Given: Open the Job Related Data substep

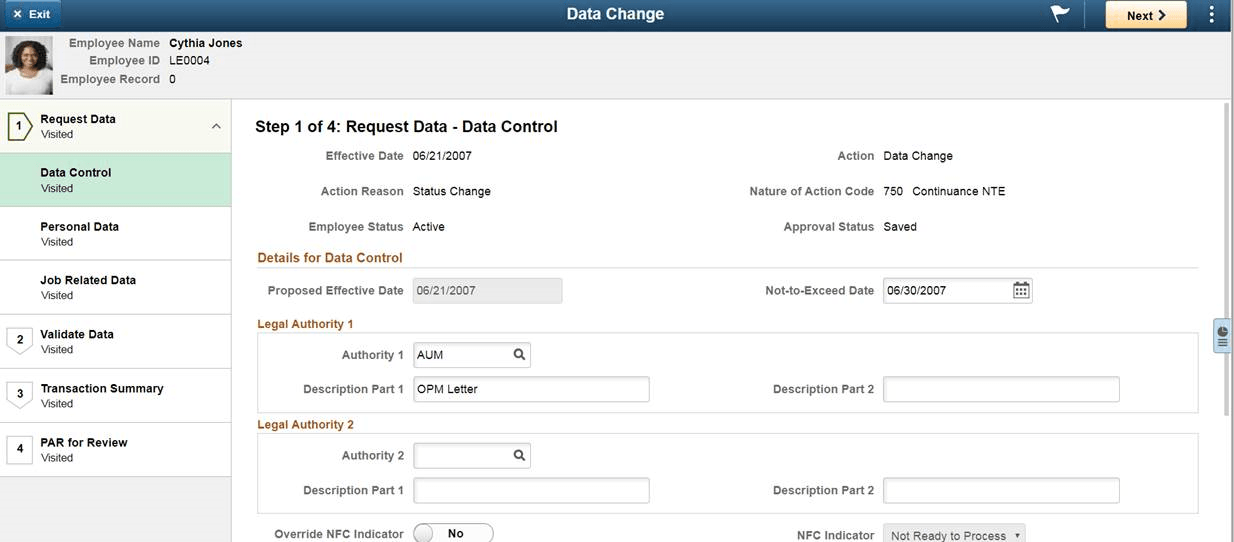Looking at the screenshot, I should (x=88, y=287).
